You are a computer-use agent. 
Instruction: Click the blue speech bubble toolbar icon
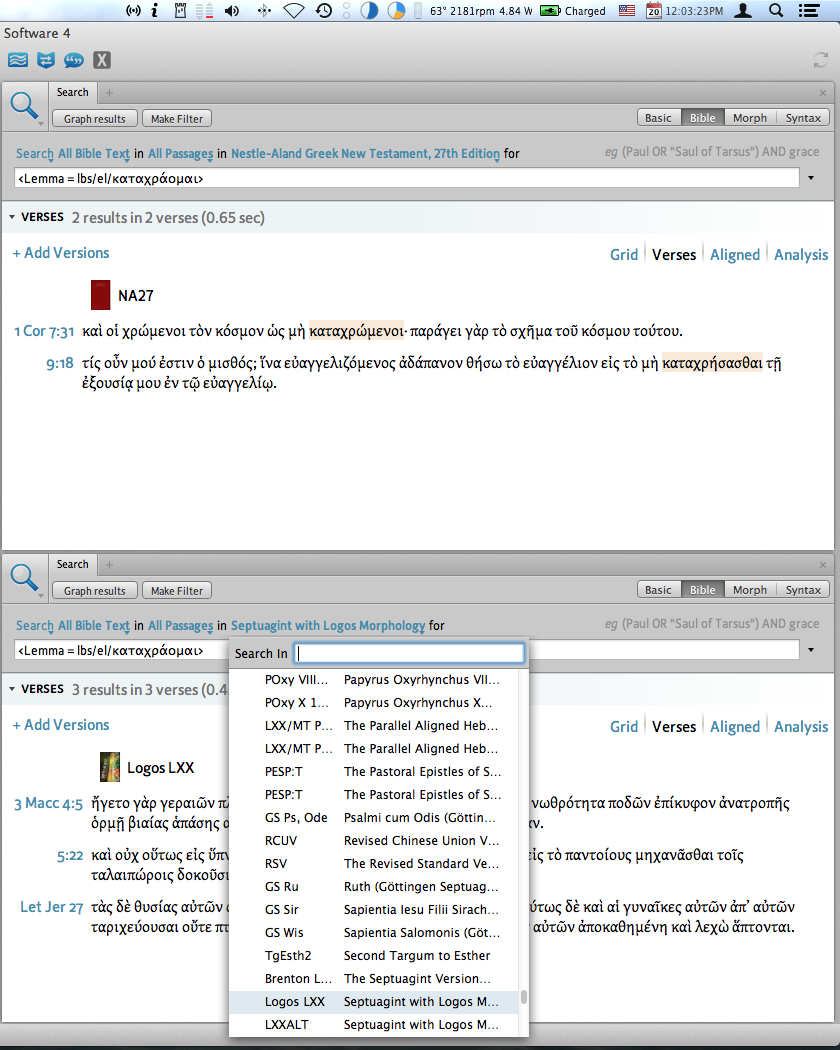tap(74, 60)
